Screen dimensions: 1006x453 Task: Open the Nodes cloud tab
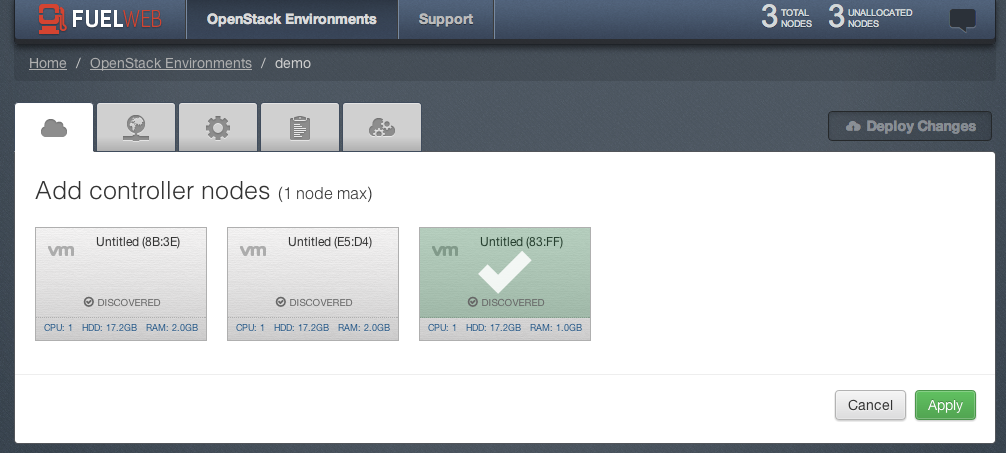[x=54, y=127]
